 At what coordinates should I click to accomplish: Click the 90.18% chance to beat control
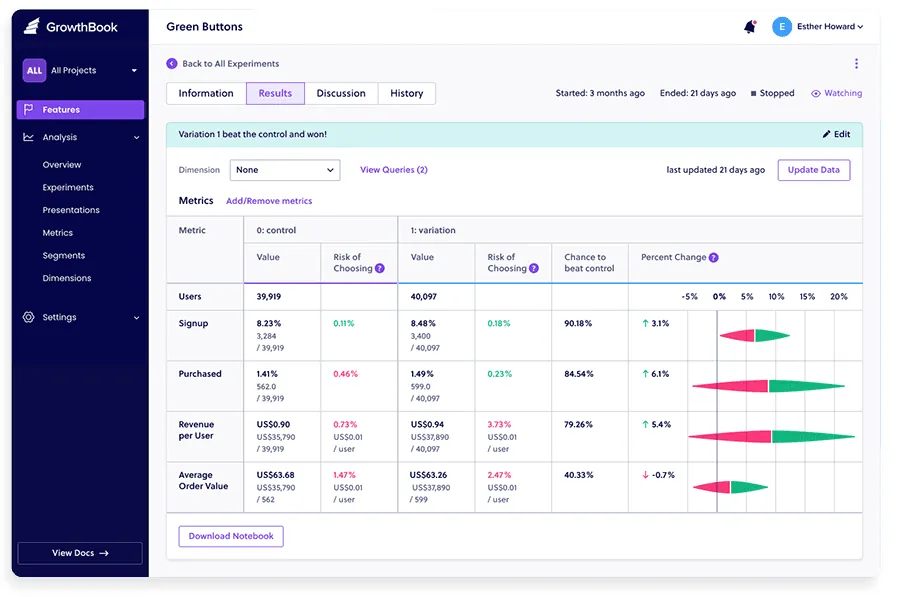[578, 323]
